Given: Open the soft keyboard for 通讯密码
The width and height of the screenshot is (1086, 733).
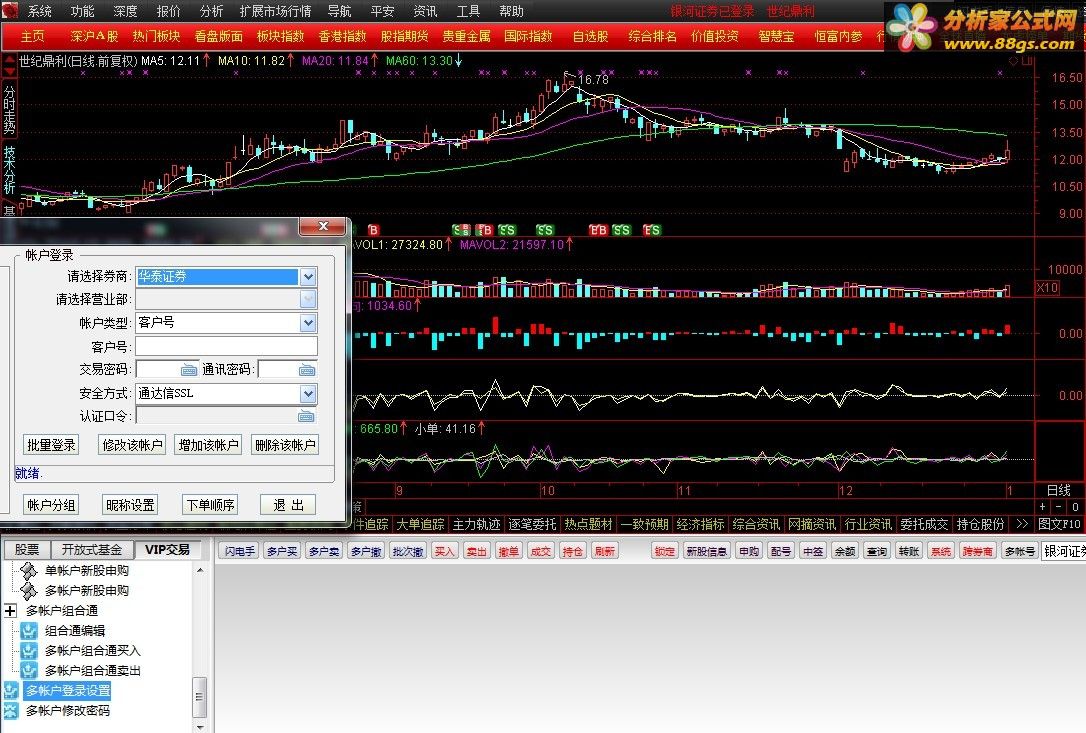Looking at the screenshot, I should point(307,370).
